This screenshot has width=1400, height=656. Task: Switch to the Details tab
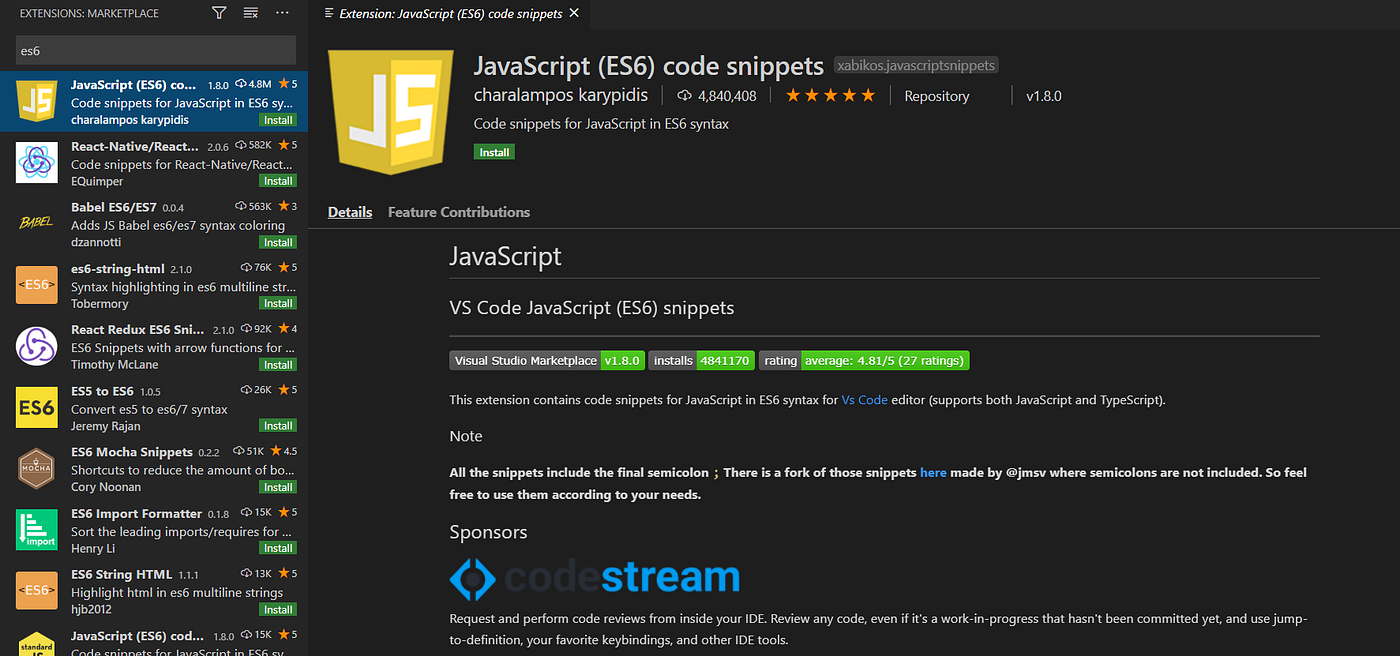point(350,212)
